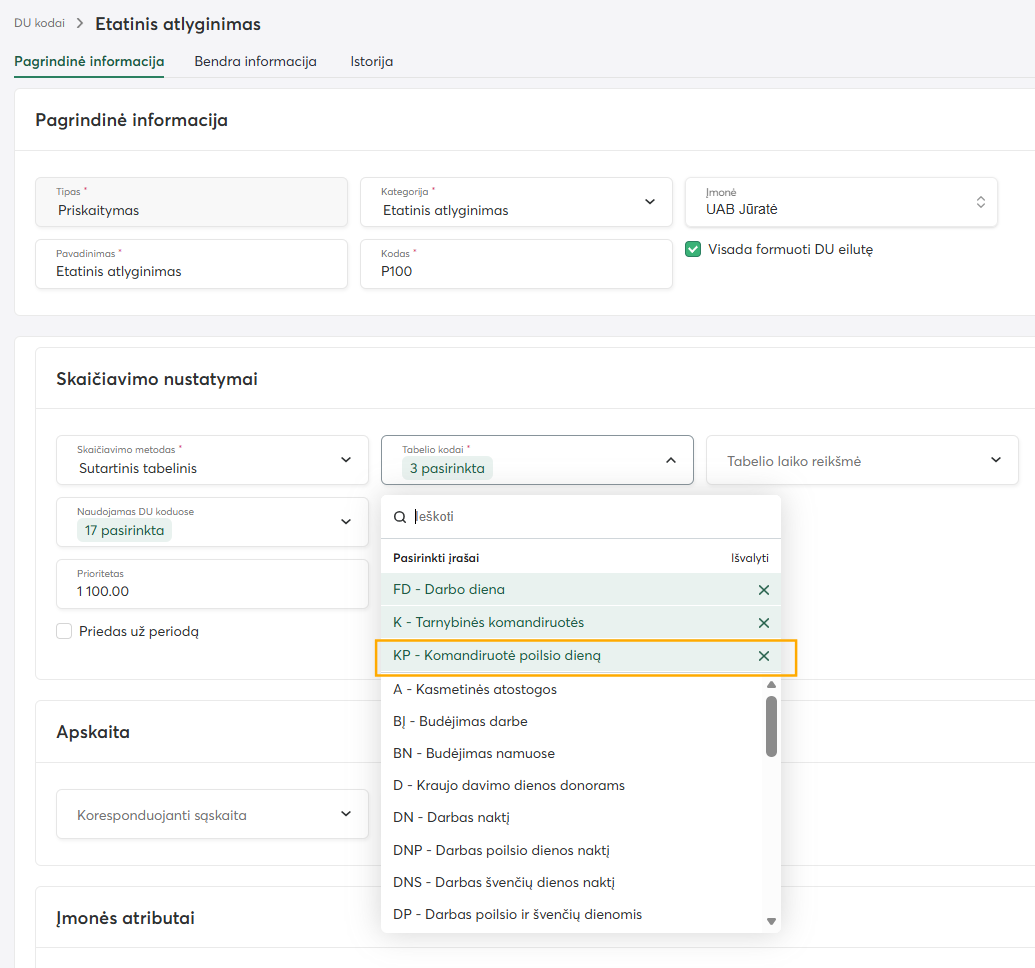Click the dropdown list scrollbar thumb
Viewport: 1035px width, 968px height.
pos(771,726)
